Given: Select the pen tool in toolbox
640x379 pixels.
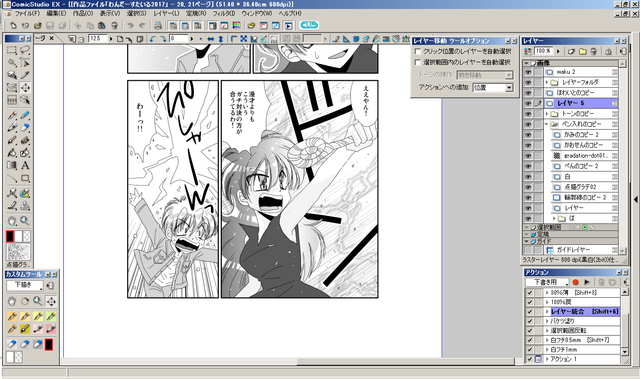Looking at the screenshot, I should [11, 115].
